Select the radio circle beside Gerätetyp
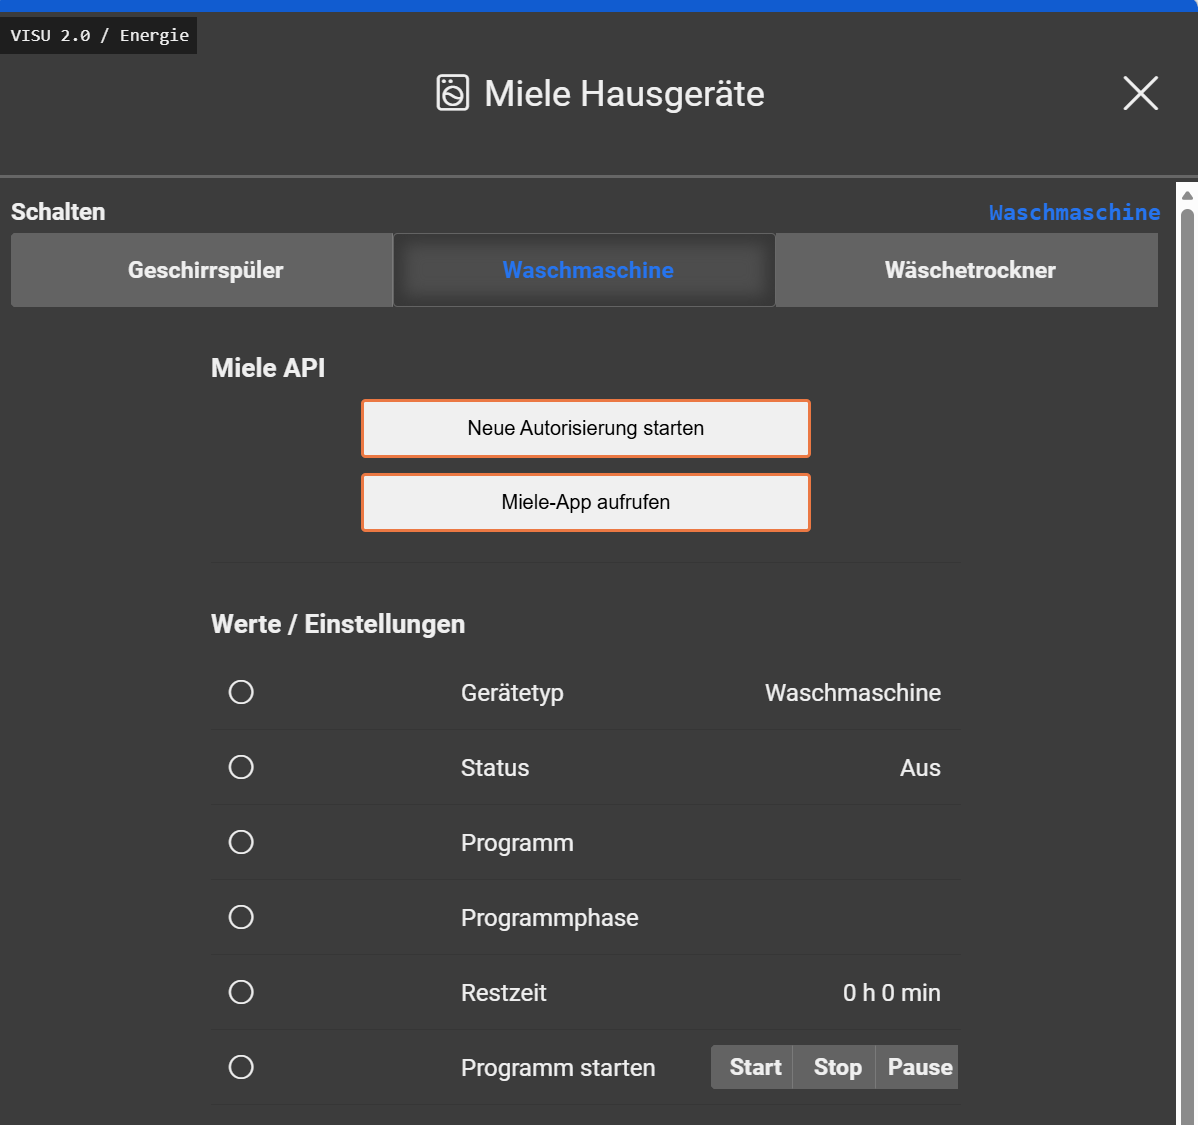Viewport: 1198px width, 1125px height. pyautogui.click(x=241, y=692)
